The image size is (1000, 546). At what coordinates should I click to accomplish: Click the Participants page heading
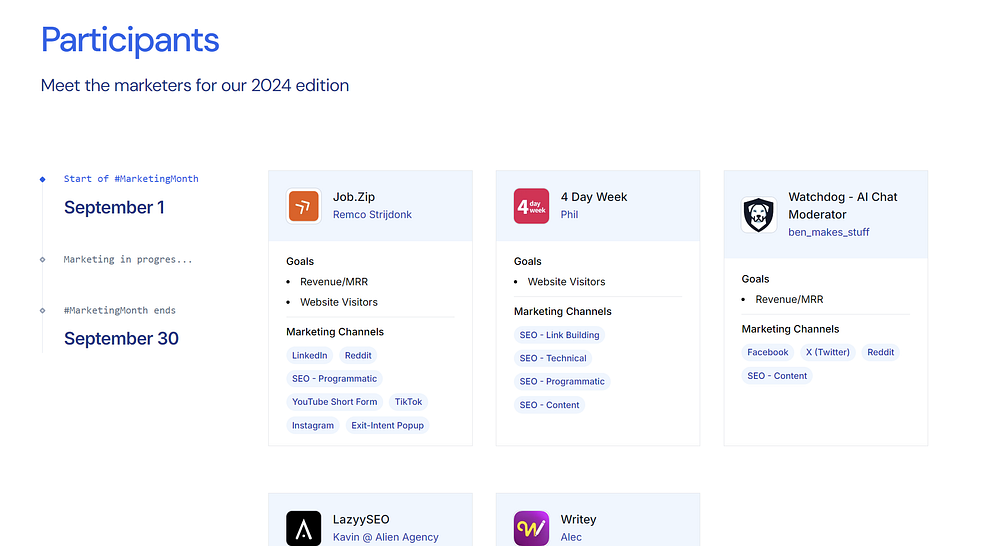point(130,40)
